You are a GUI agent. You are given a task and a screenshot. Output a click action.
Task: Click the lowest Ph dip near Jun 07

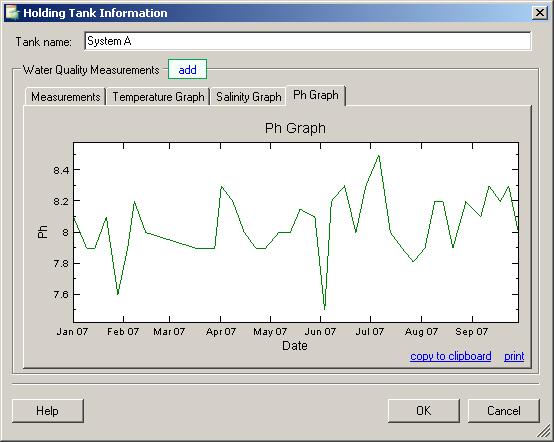(325, 309)
